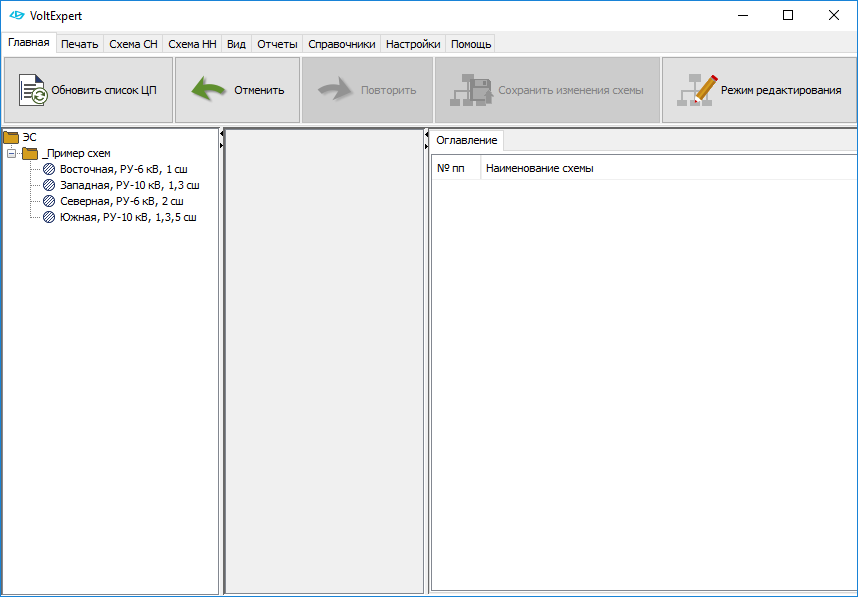858x597 pixels.
Task: Click the Обновить список ЦП label
Action: pyautogui.click(x=104, y=90)
